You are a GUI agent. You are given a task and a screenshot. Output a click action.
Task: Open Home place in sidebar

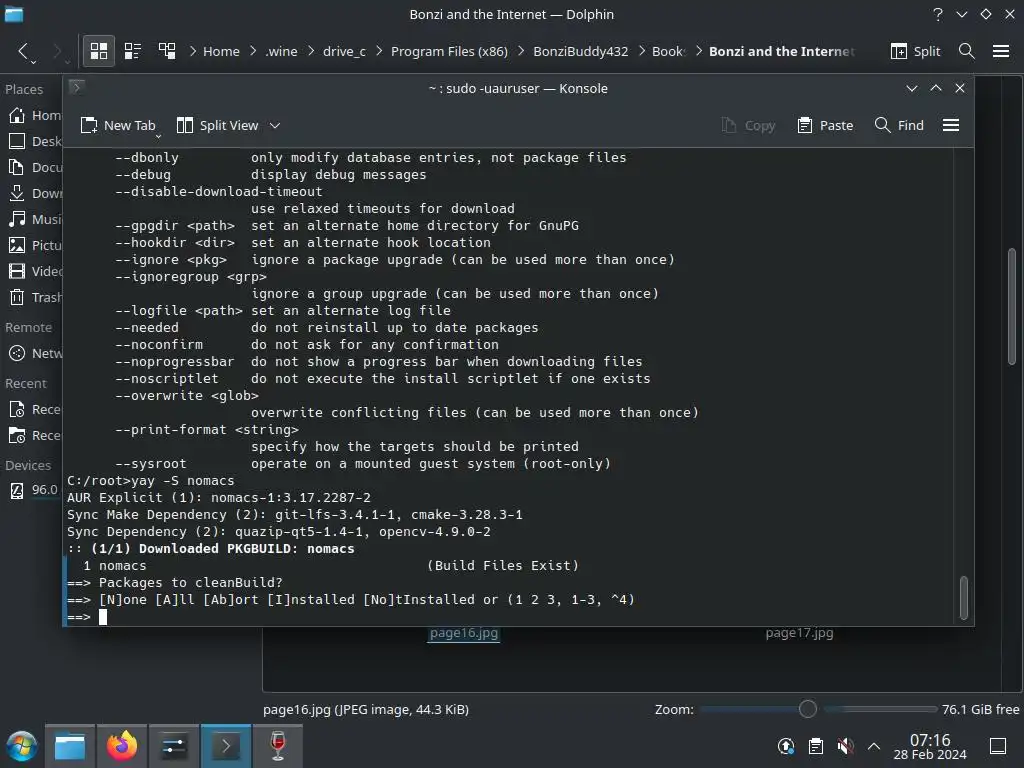34,116
